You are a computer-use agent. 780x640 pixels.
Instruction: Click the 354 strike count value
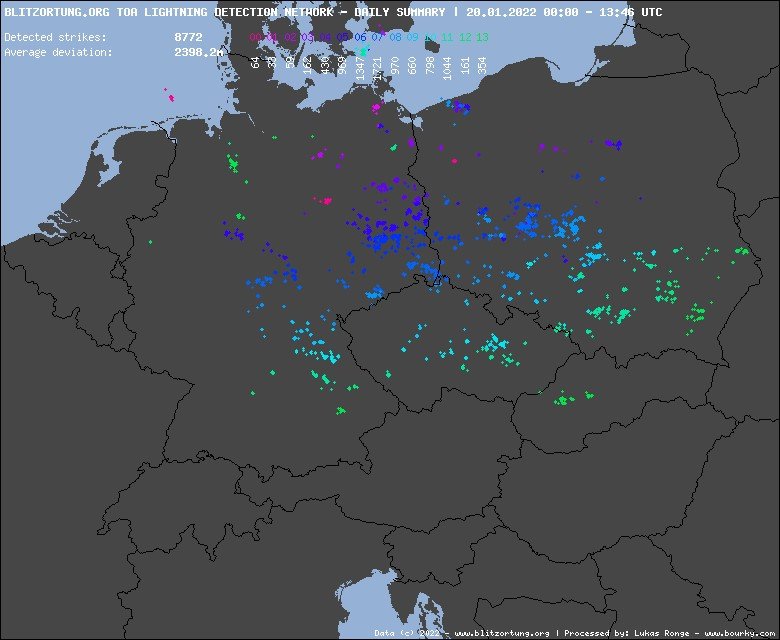(483, 64)
